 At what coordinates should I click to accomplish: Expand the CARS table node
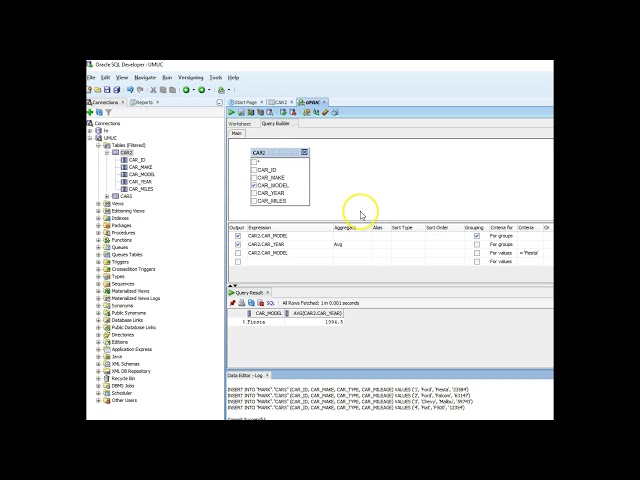click(x=107, y=196)
